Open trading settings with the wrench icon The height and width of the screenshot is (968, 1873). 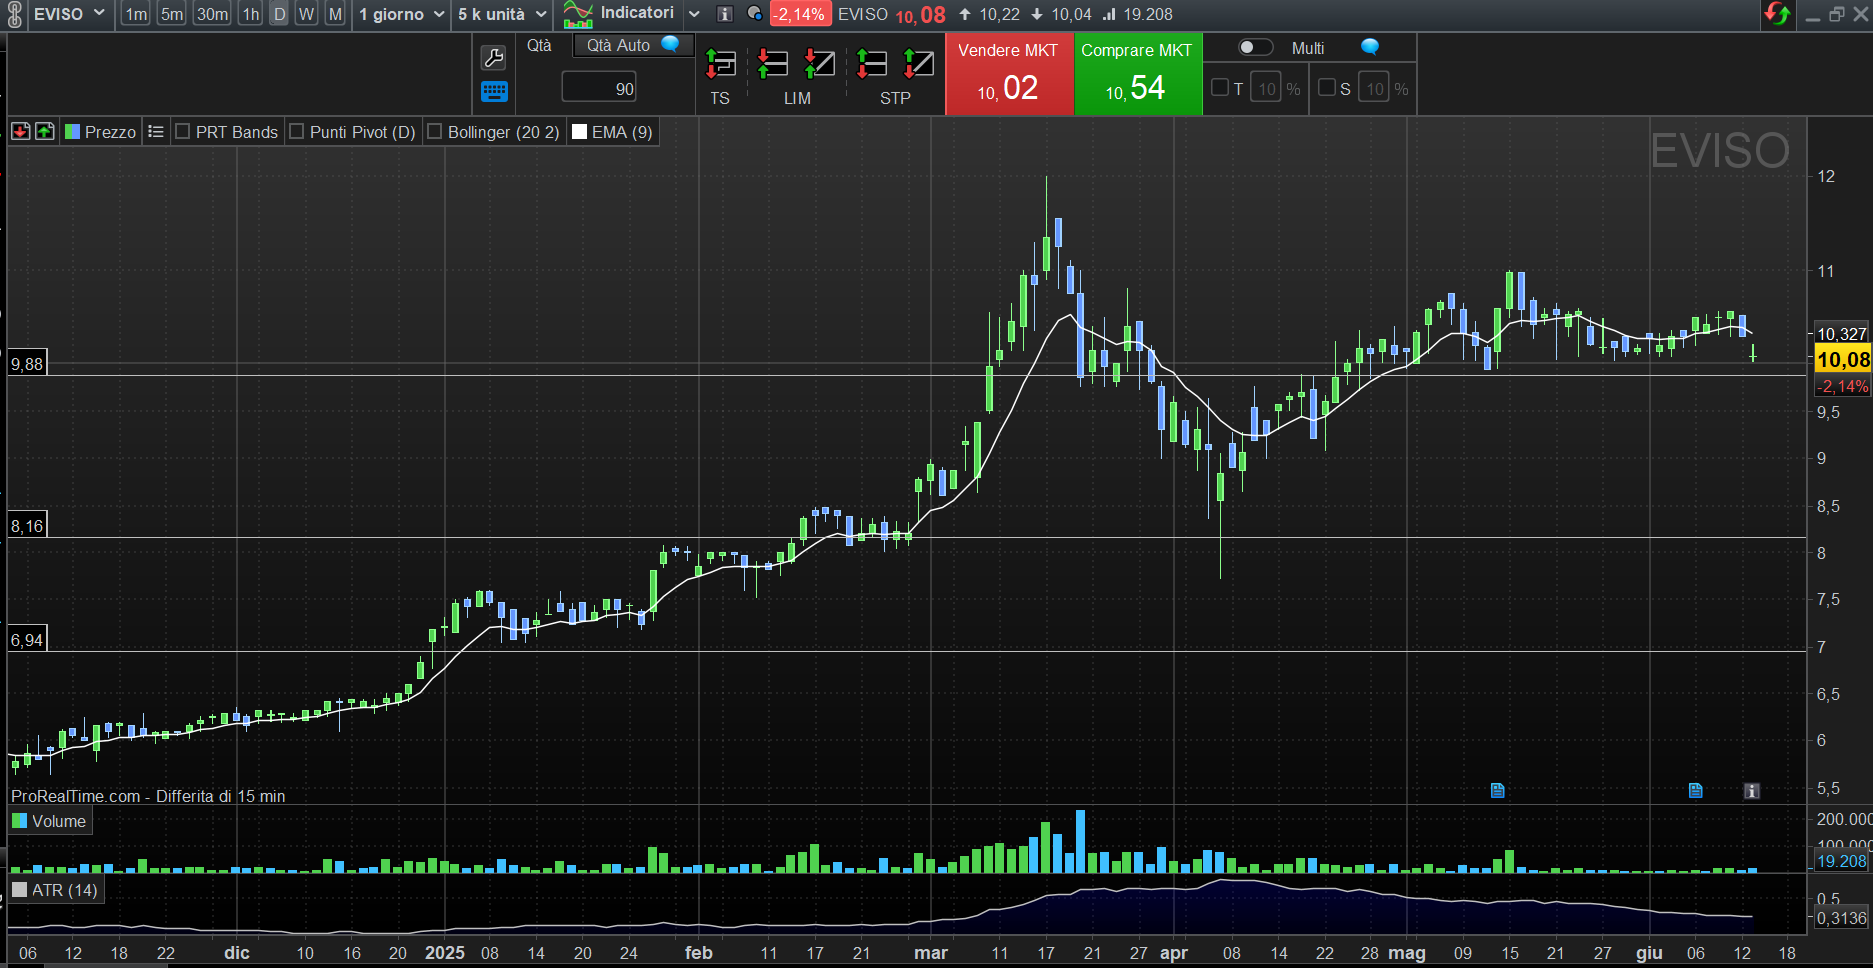[494, 58]
